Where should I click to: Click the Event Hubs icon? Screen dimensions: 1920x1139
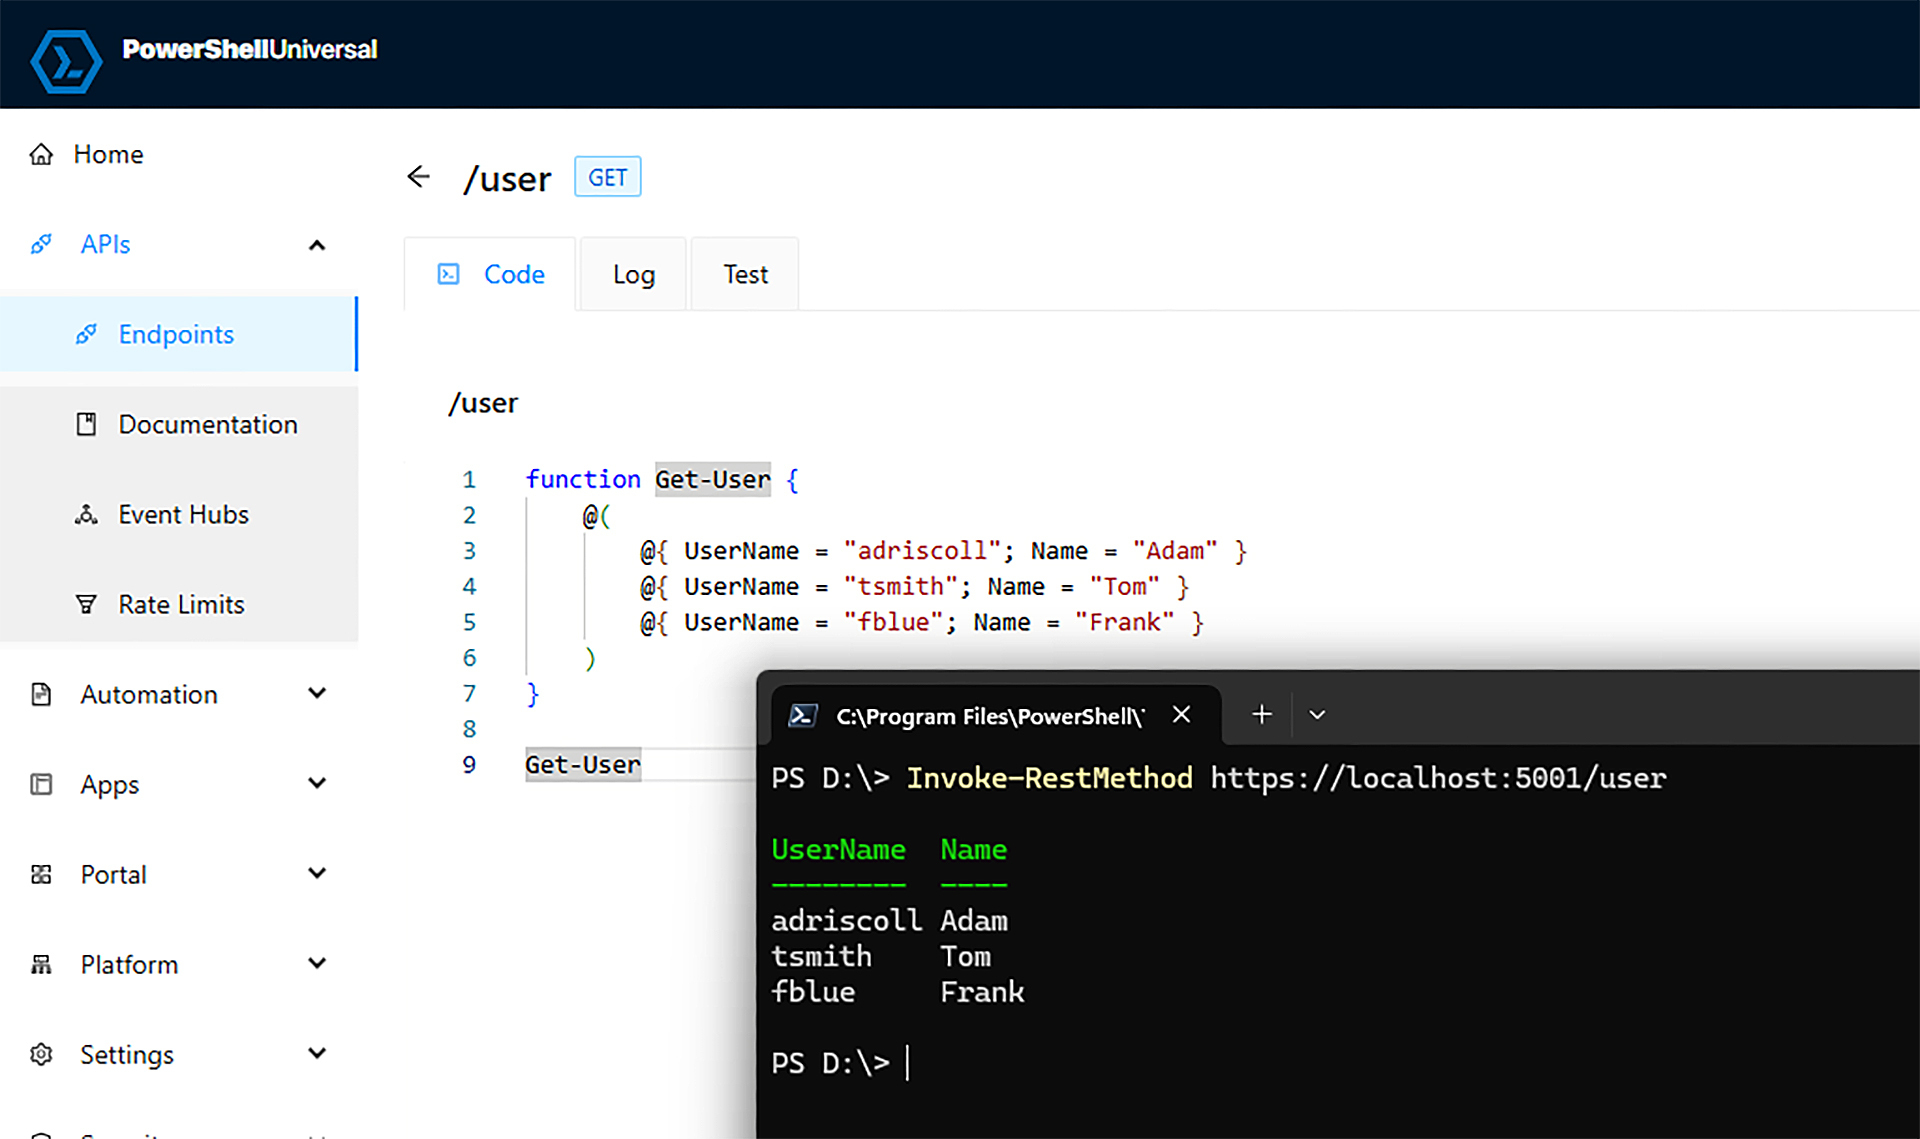click(x=87, y=514)
